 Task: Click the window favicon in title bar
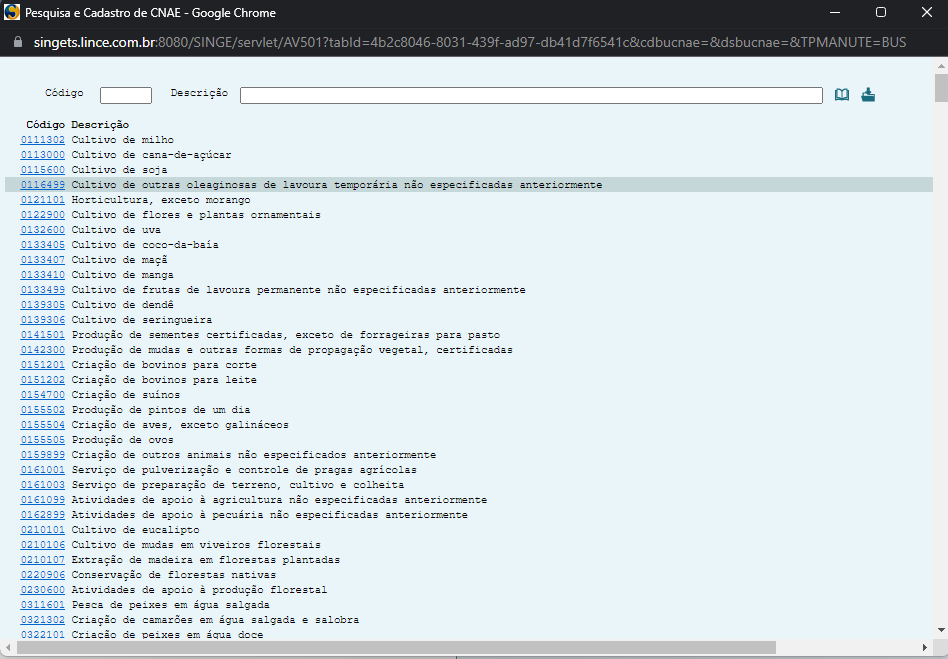click(13, 13)
